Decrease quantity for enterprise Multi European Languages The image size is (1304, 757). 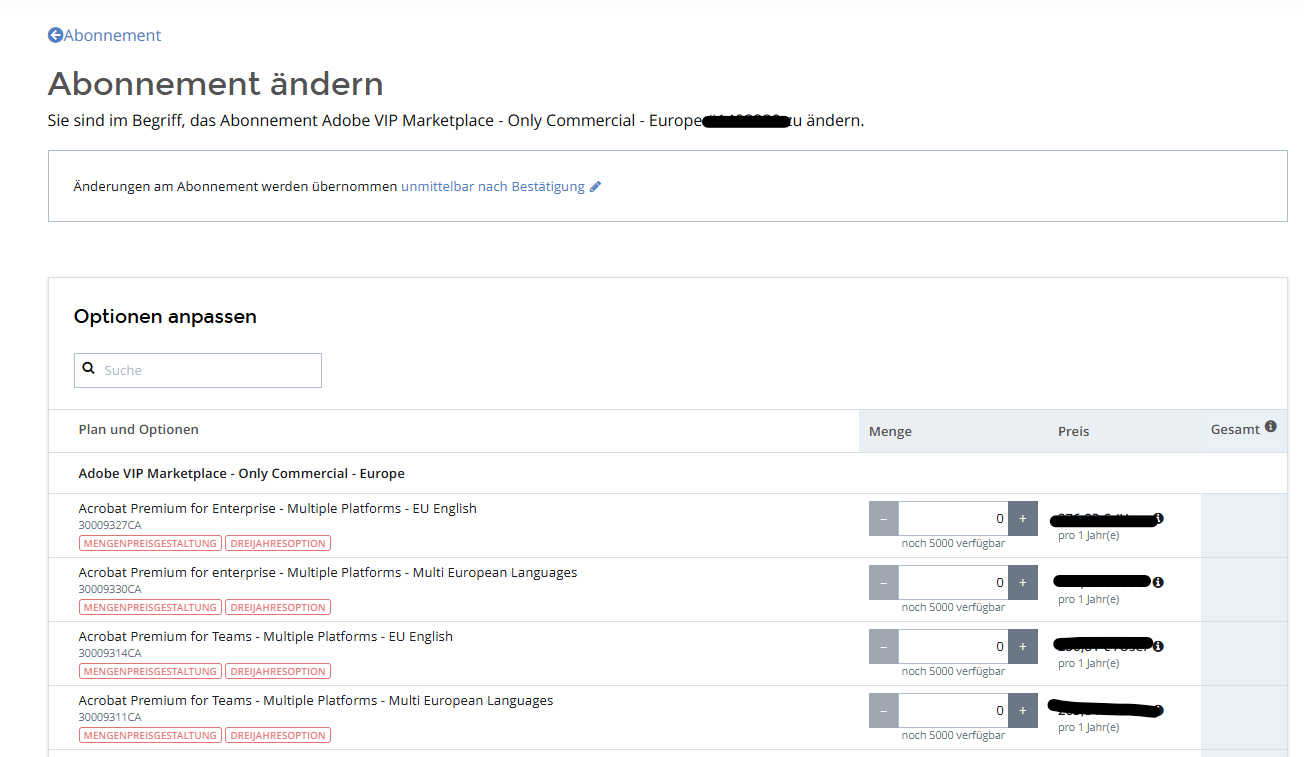884,582
